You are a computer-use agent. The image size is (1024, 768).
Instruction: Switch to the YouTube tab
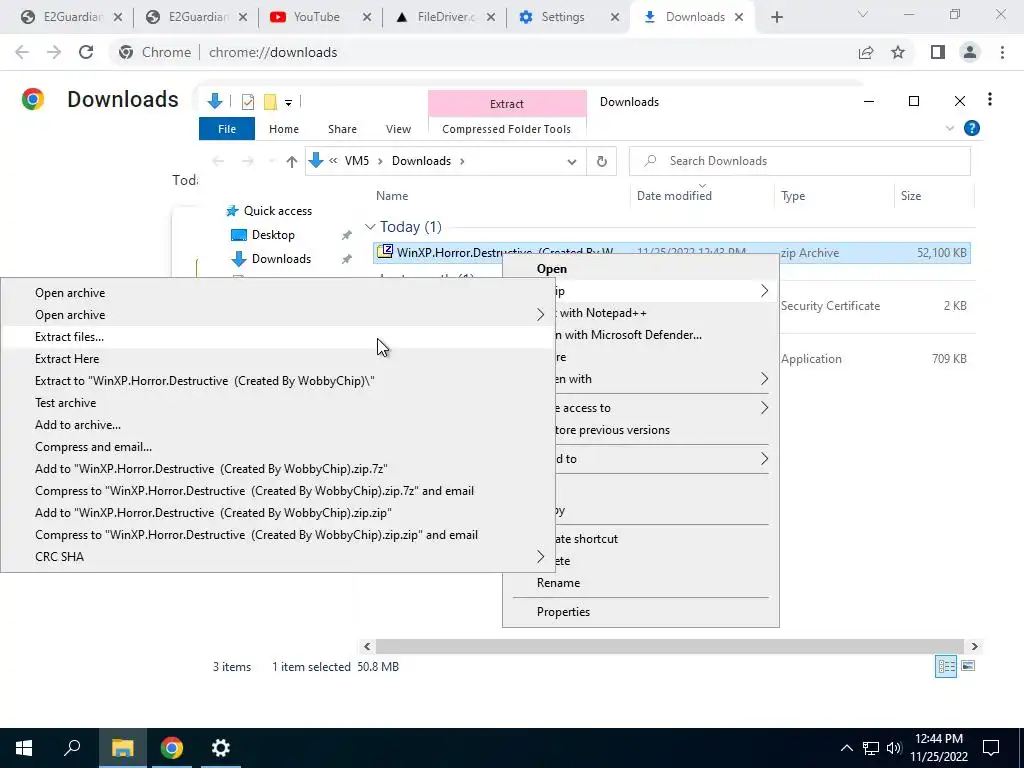click(316, 17)
